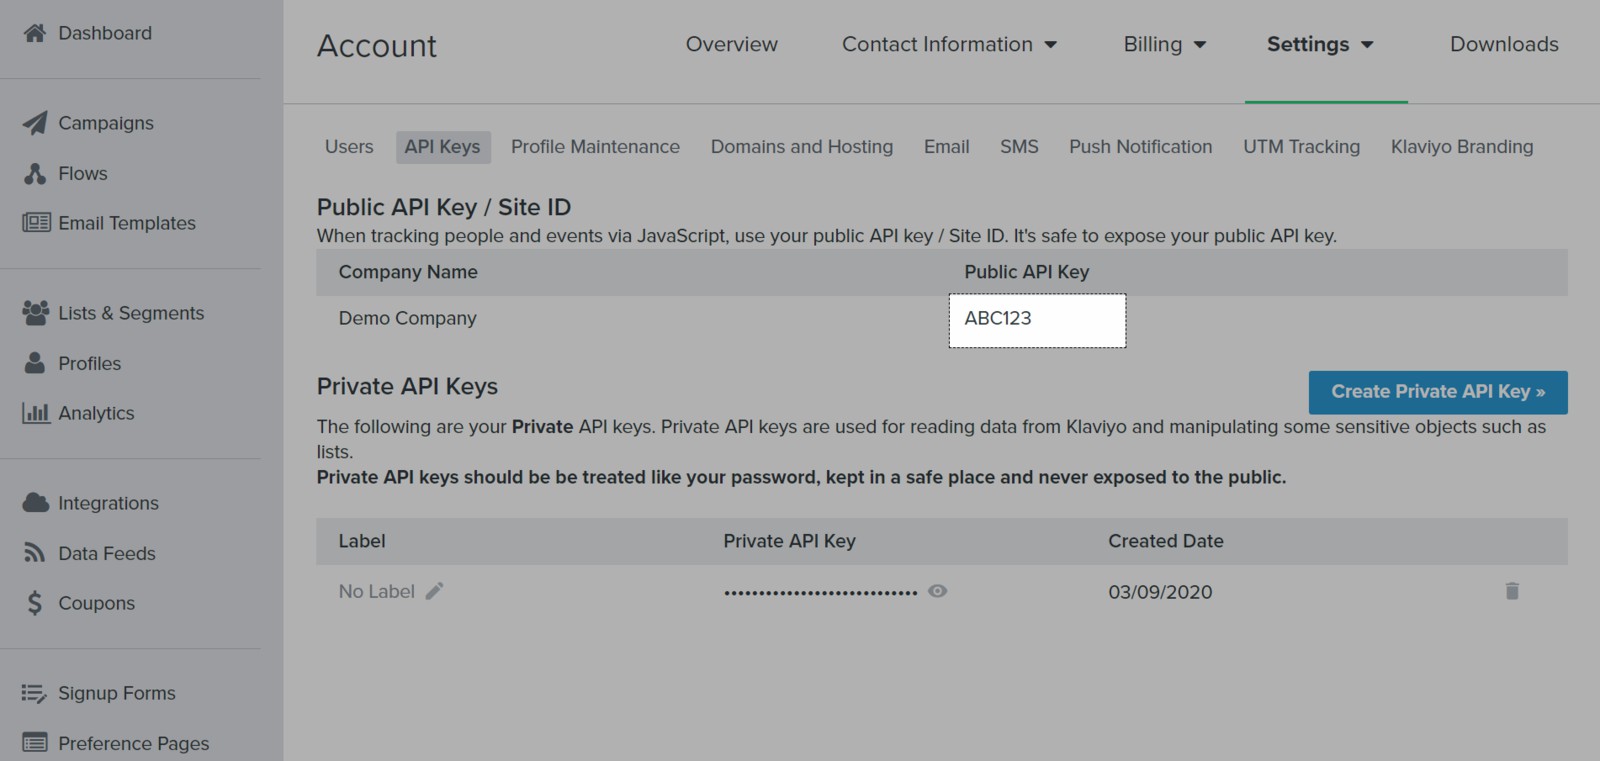Click the Dashboard home icon

[35, 33]
